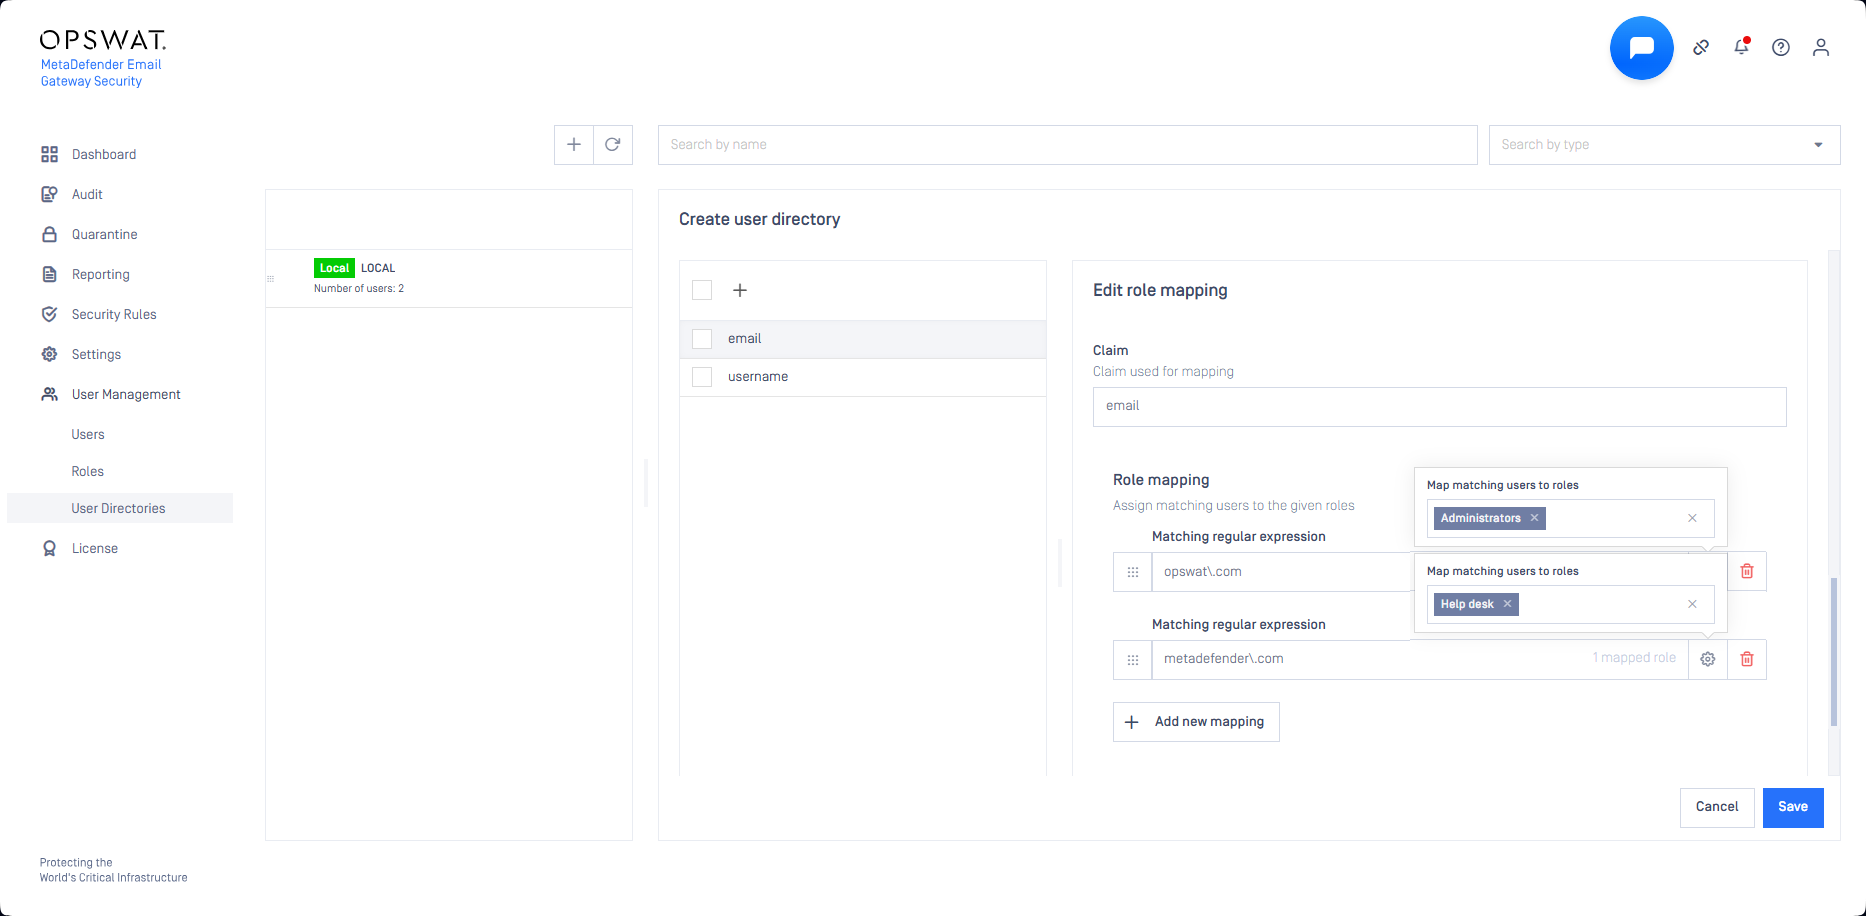Viewport: 1866px width, 916px height.
Task: Check the username claim checkbox
Action: 702,377
